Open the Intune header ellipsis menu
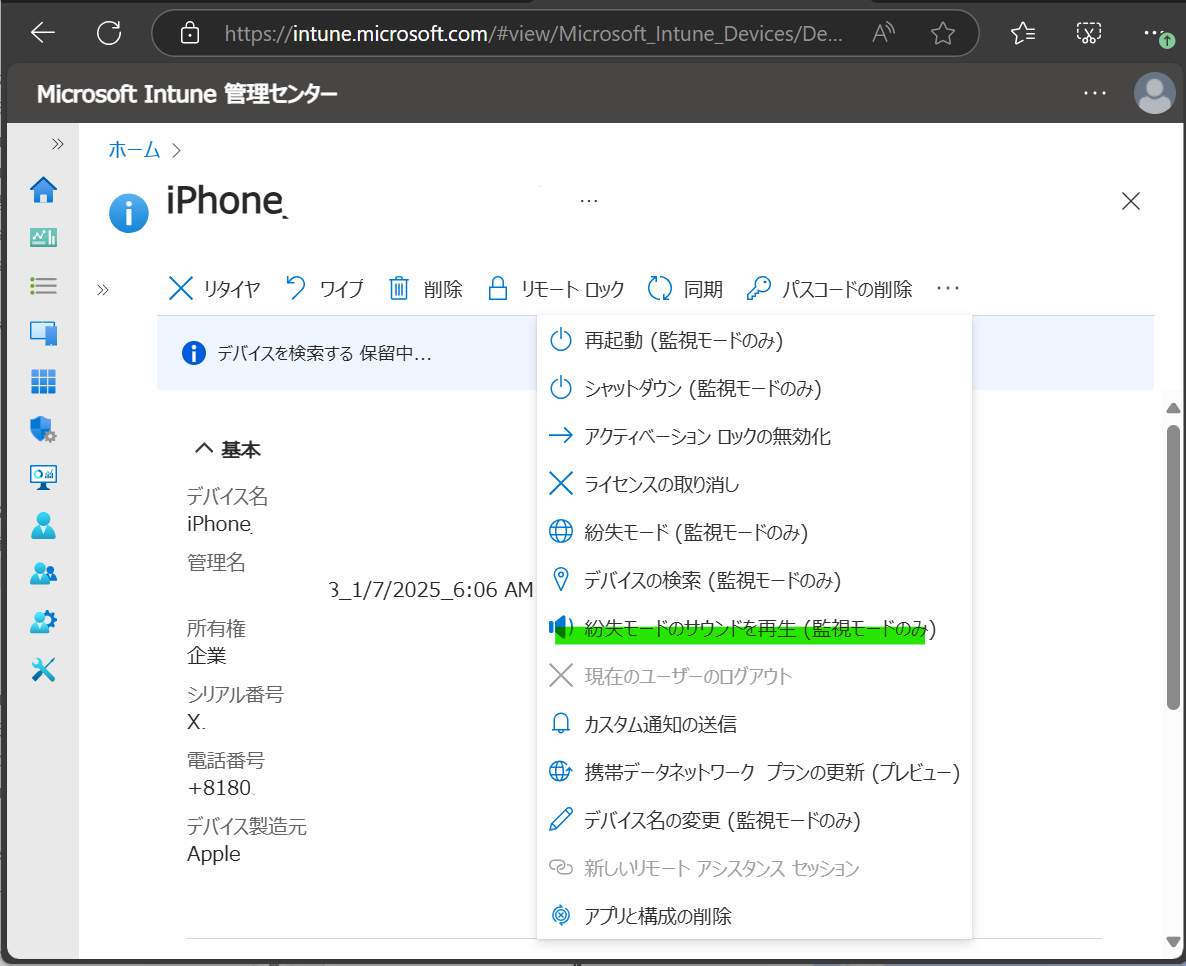Image resolution: width=1186 pixels, height=966 pixels. point(1094,93)
